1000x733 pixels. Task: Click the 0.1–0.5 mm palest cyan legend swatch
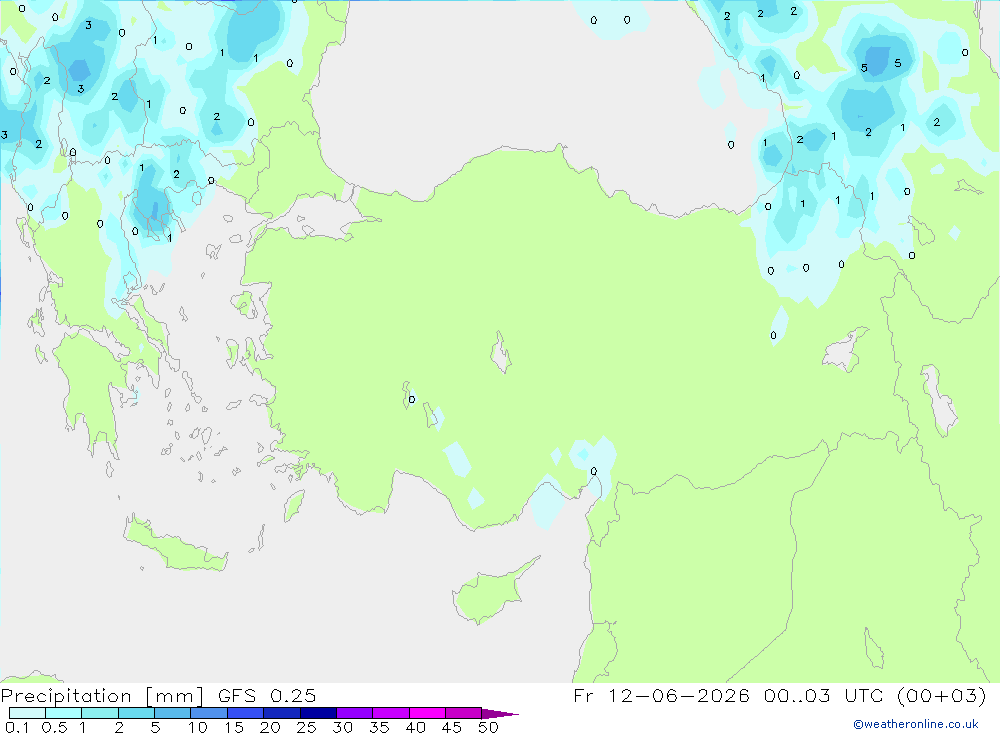[x=27, y=713]
